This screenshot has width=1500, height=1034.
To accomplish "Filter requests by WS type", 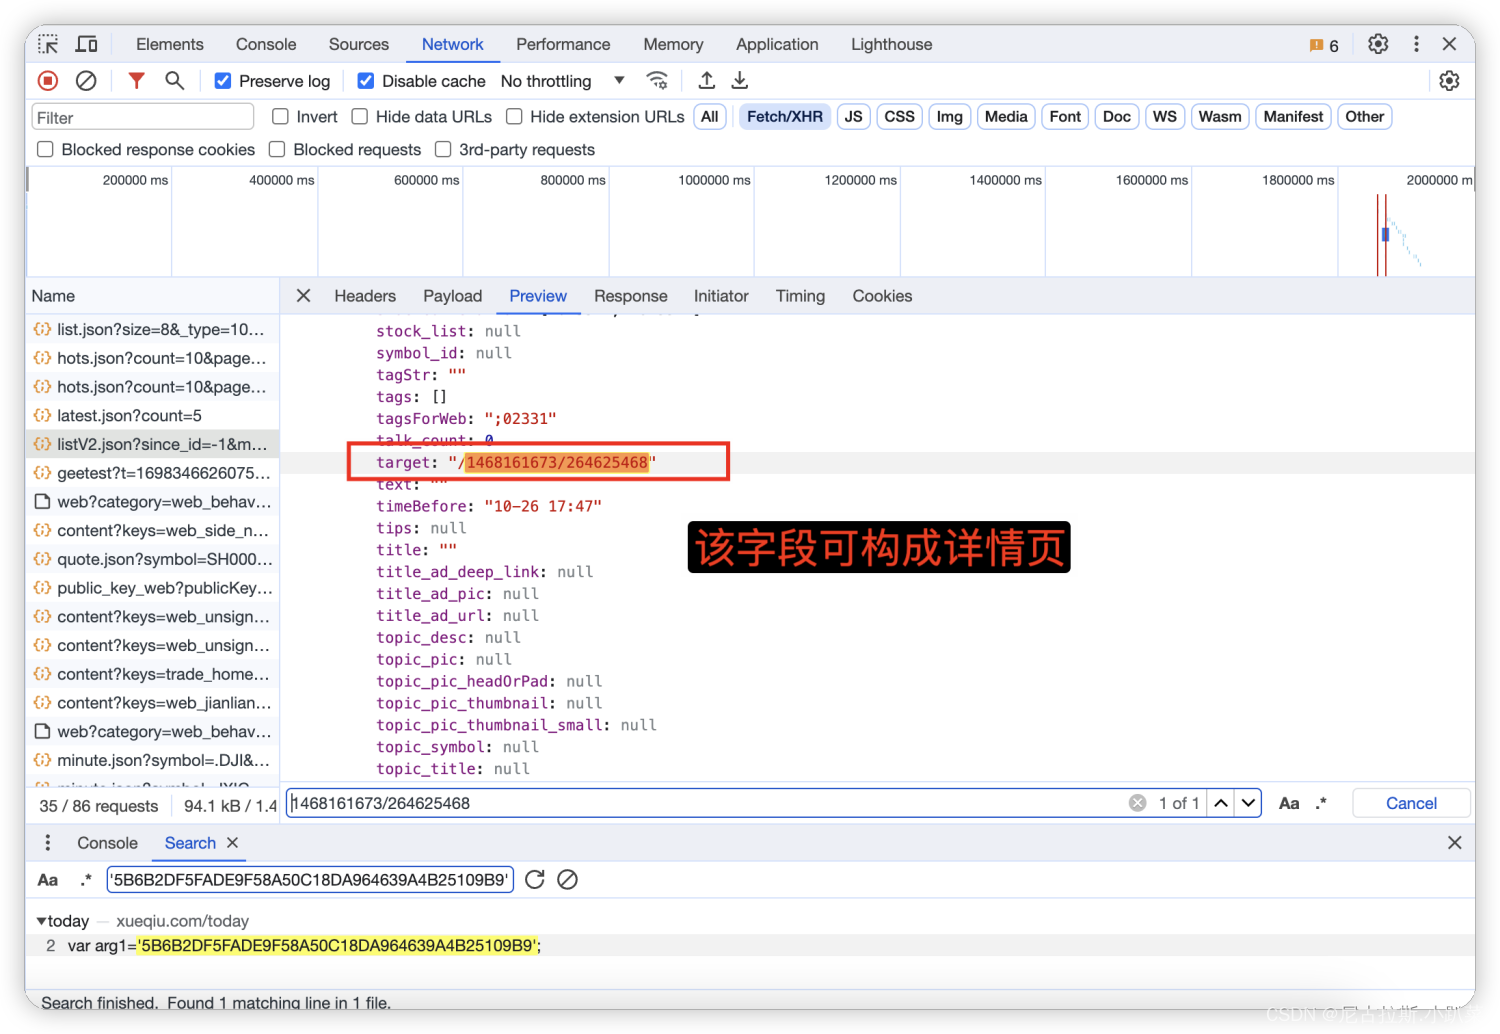I will click(x=1165, y=117).
